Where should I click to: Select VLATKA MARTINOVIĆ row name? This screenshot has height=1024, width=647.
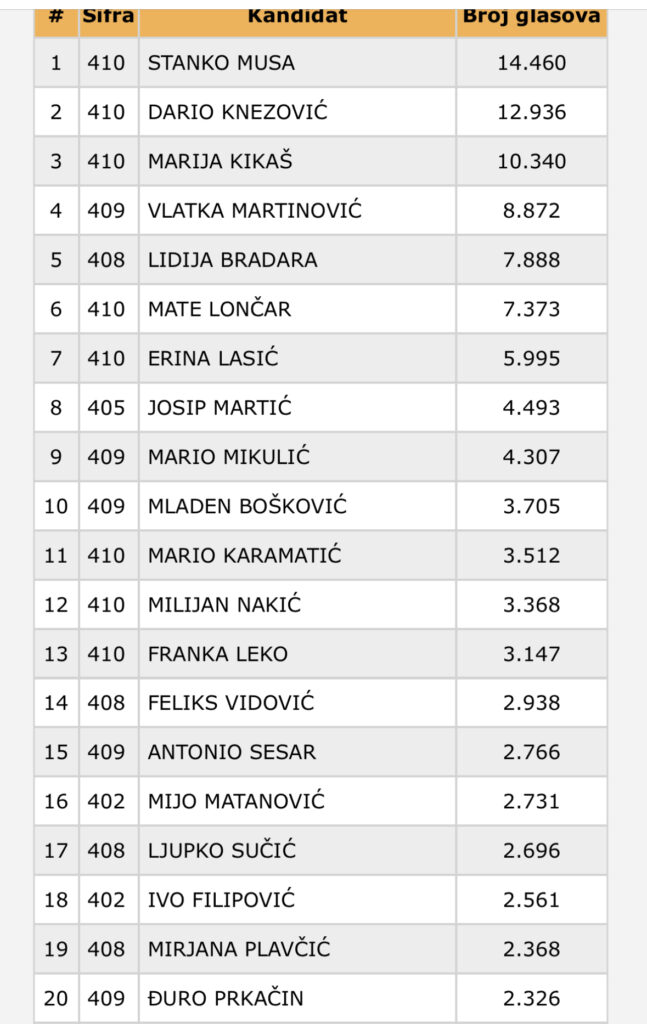point(254,211)
